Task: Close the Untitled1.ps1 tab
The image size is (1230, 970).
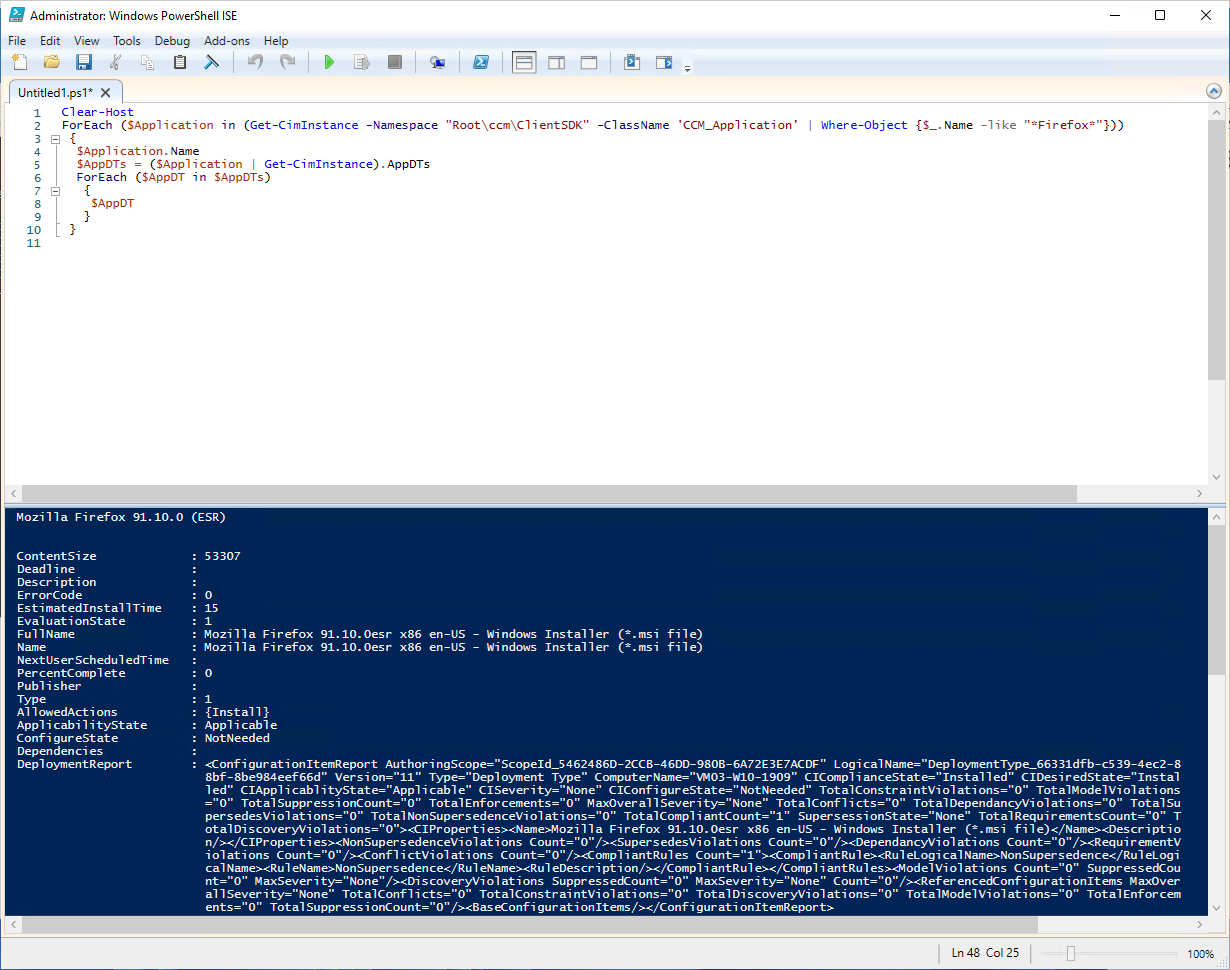Action: tap(105, 92)
